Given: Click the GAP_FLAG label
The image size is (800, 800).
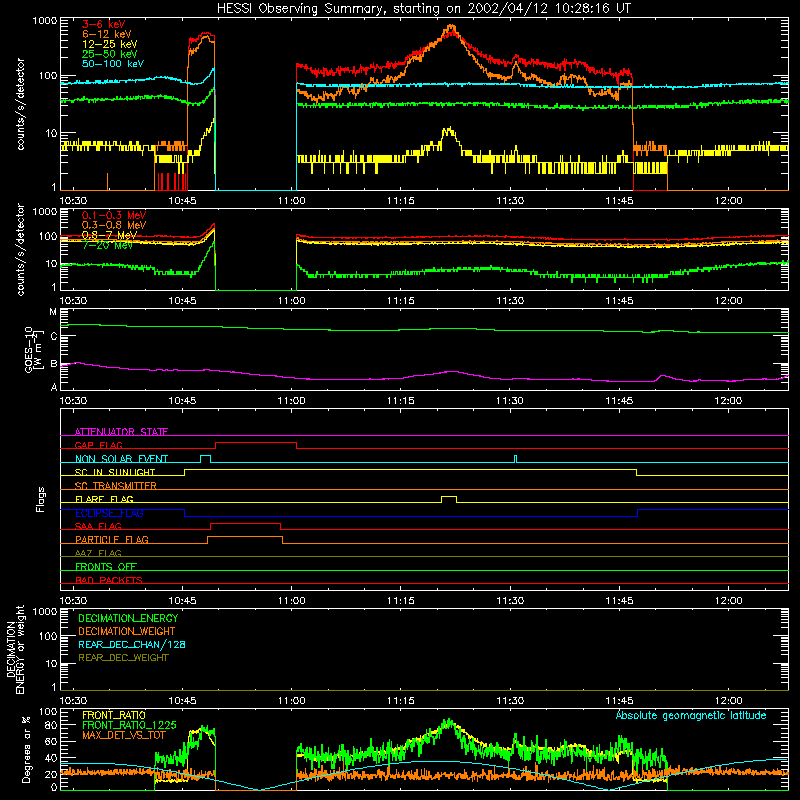Looking at the screenshot, I should (x=98, y=445).
